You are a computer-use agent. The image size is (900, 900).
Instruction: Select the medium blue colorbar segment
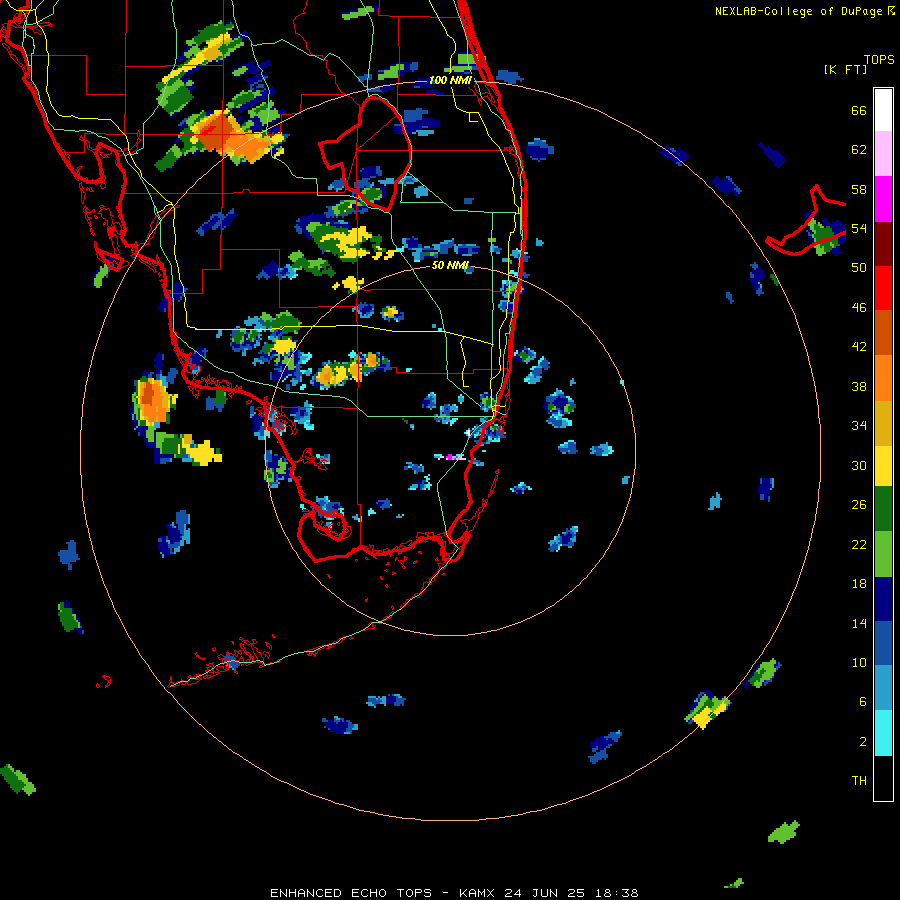883,643
